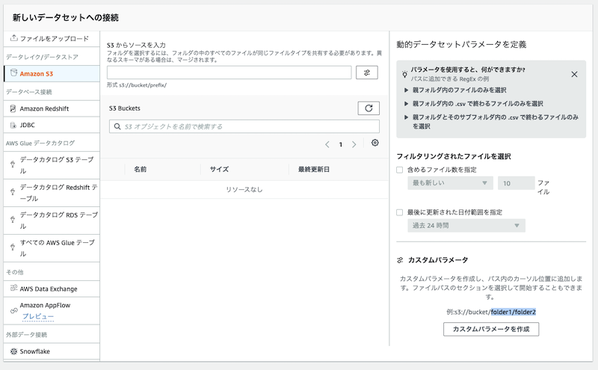Go to next page of S3 buckets
598x370 pixels.
[354, 144]
